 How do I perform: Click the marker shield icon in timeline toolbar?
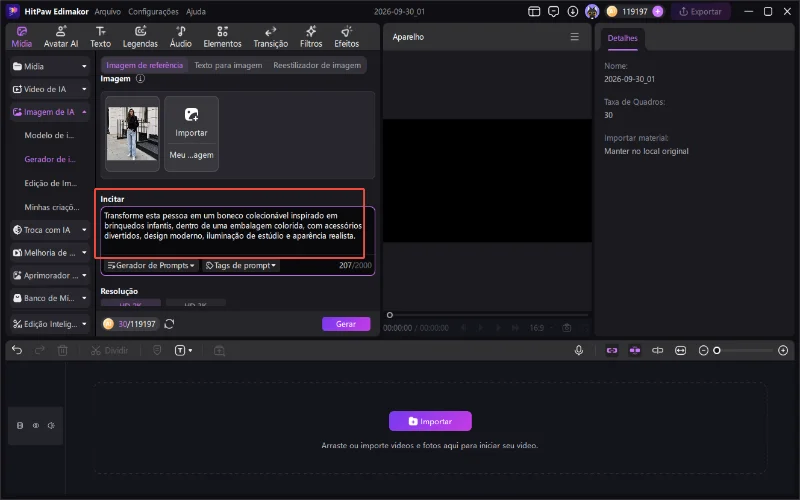(x=157, y=351)
